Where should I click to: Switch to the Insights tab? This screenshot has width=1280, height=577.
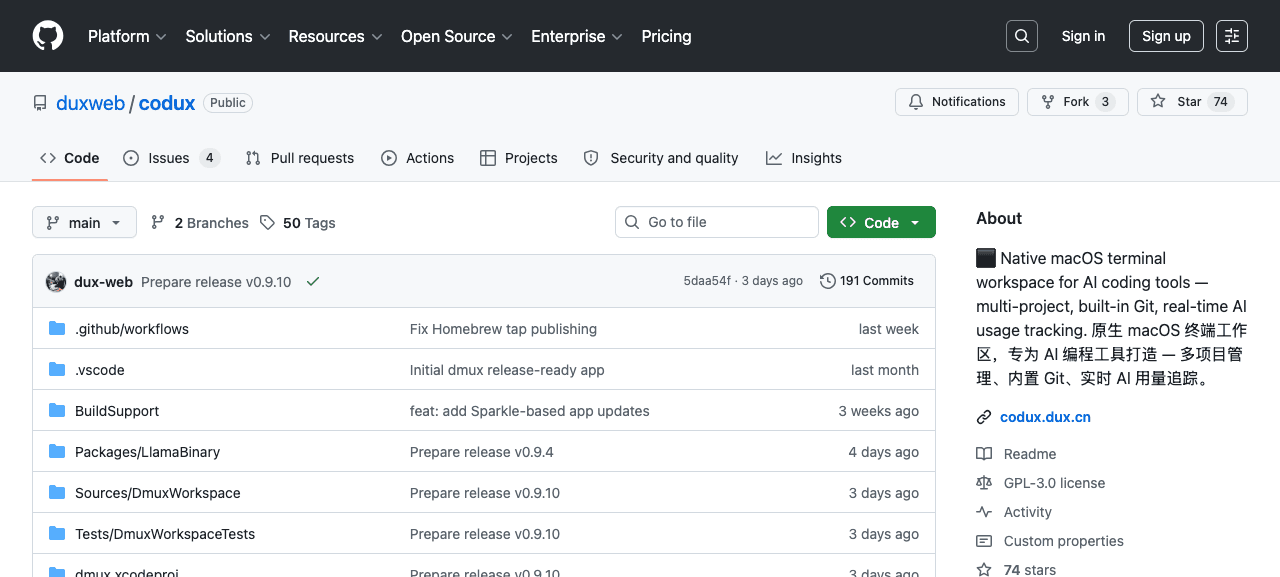pyautogui.click(x=803, y=158)
